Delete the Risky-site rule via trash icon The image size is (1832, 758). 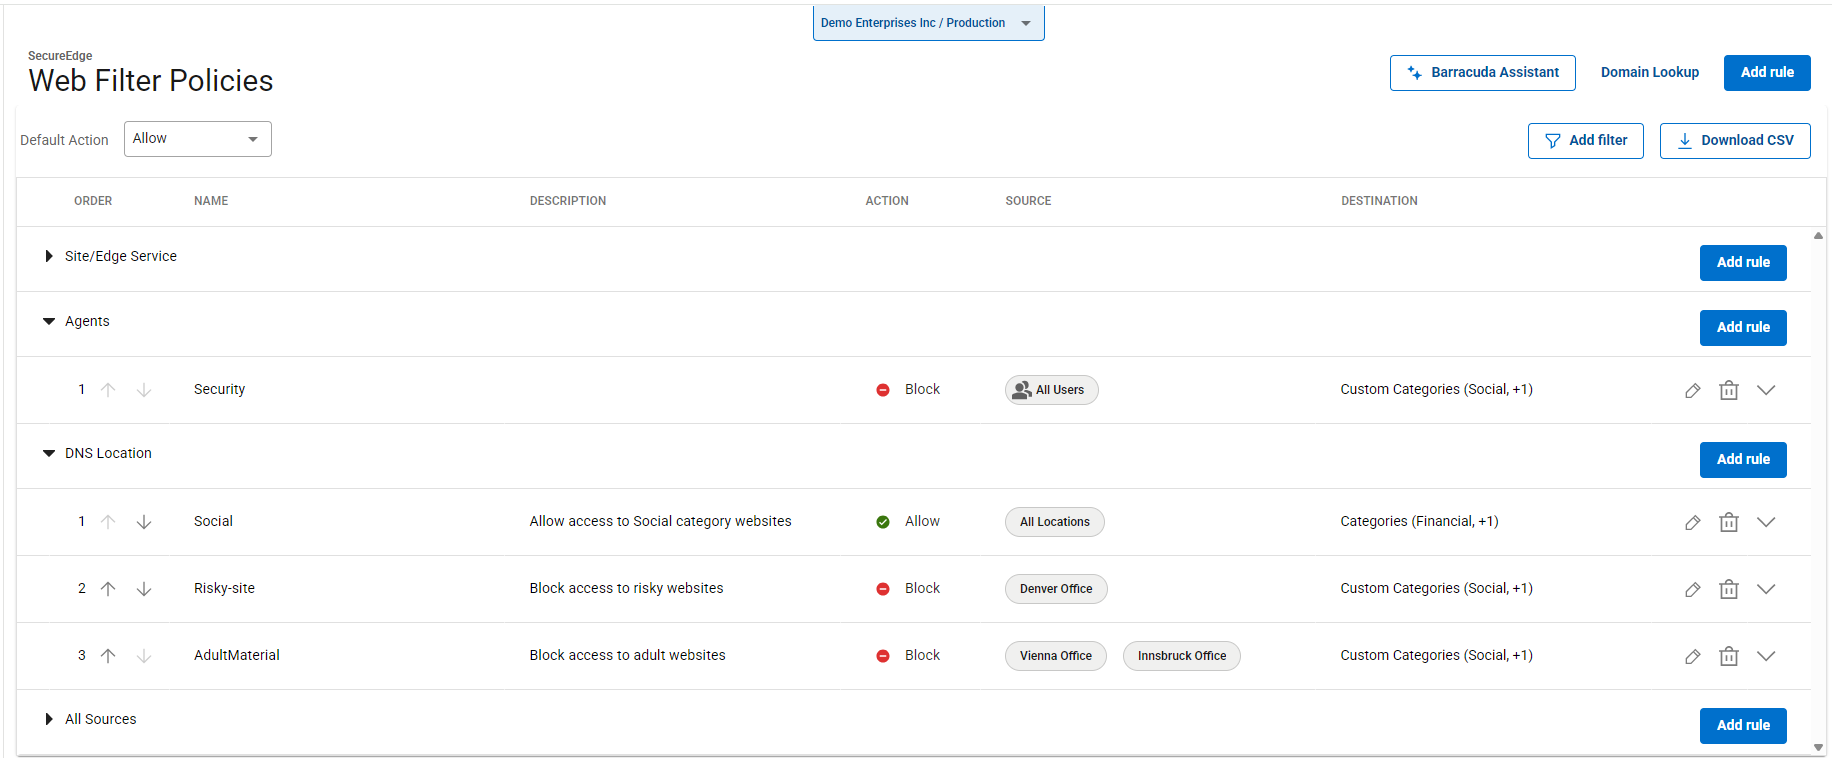click(1728, 589)
